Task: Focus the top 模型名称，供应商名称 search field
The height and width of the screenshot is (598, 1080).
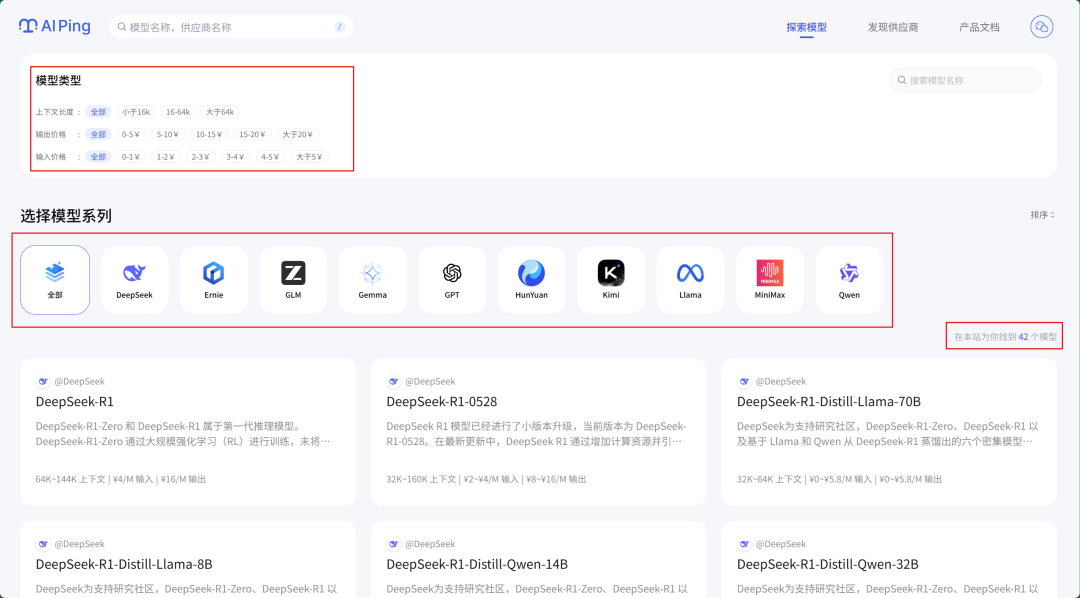Action: click(231, 27)
